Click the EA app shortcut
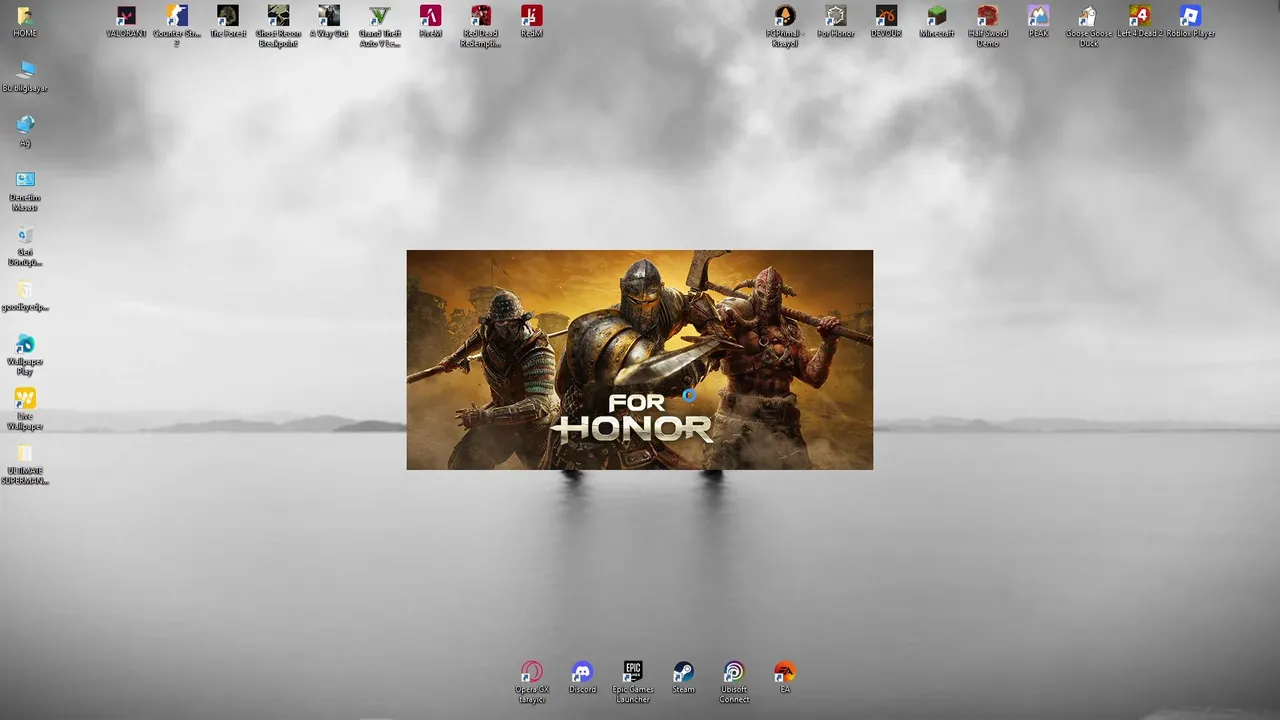1280x720 pixels. 785,672
